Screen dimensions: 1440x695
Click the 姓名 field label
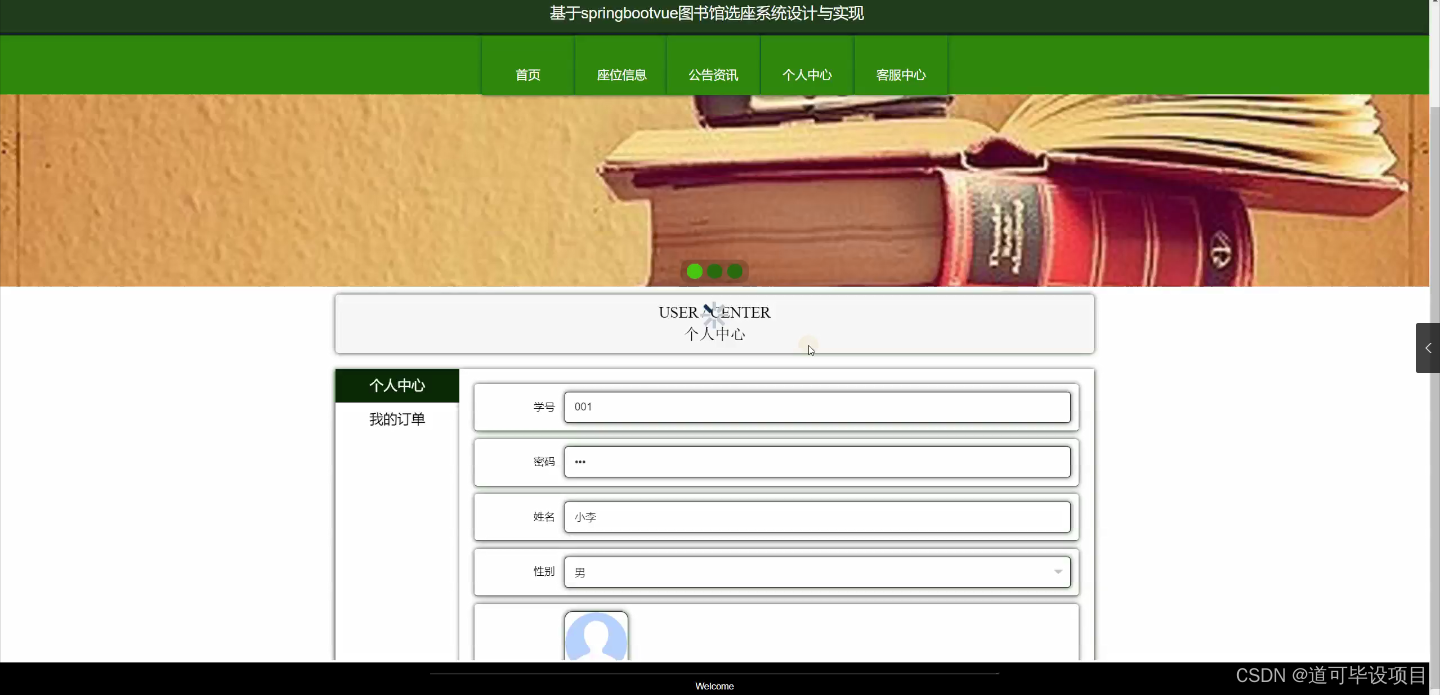(x=544, y=517)
